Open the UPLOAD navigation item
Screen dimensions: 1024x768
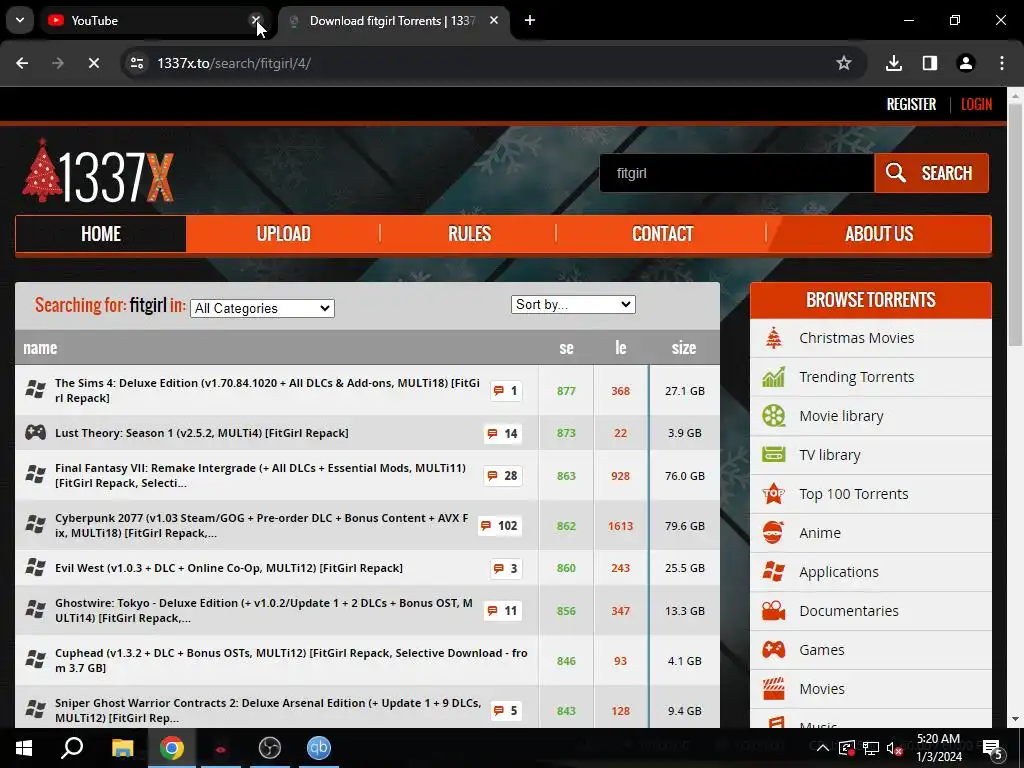pos(283,234)
